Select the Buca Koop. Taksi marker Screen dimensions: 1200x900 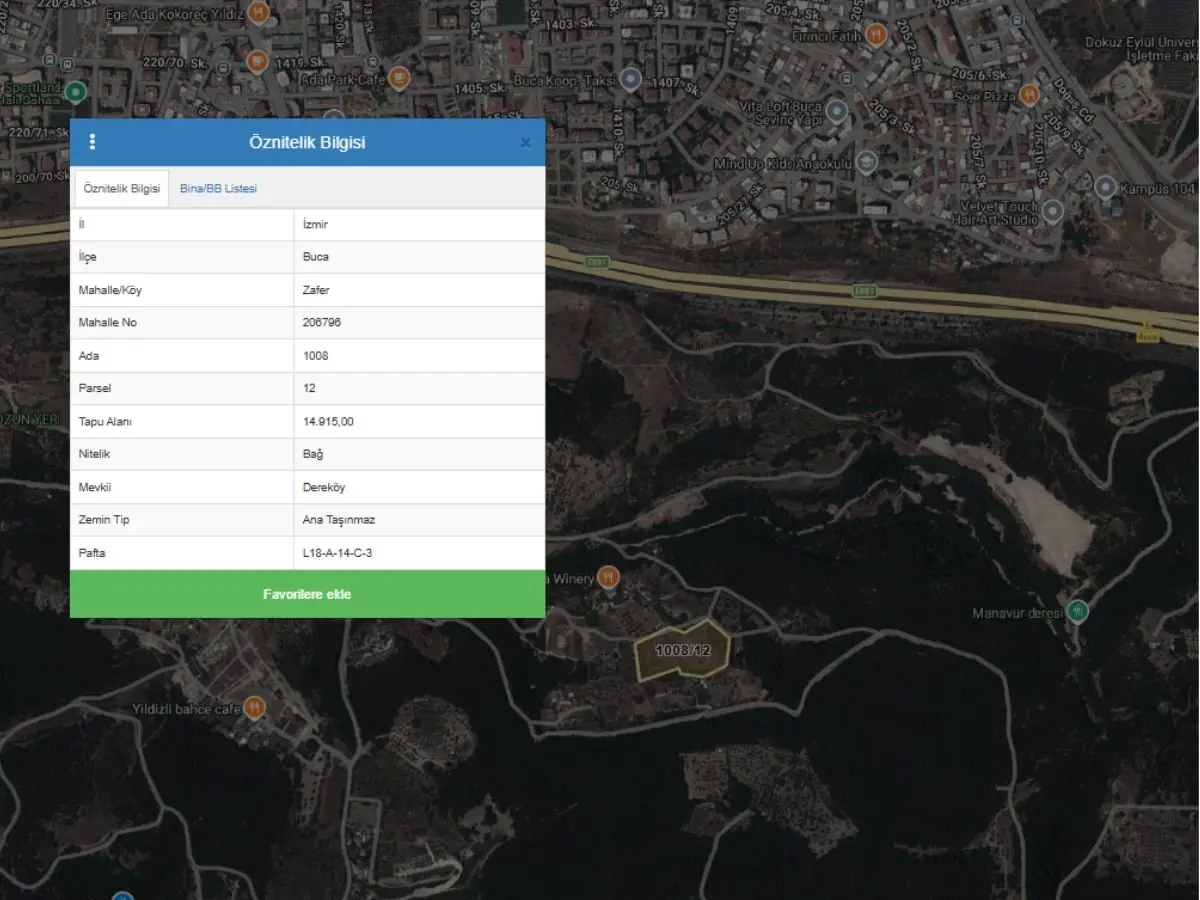[x=630, y=78]
